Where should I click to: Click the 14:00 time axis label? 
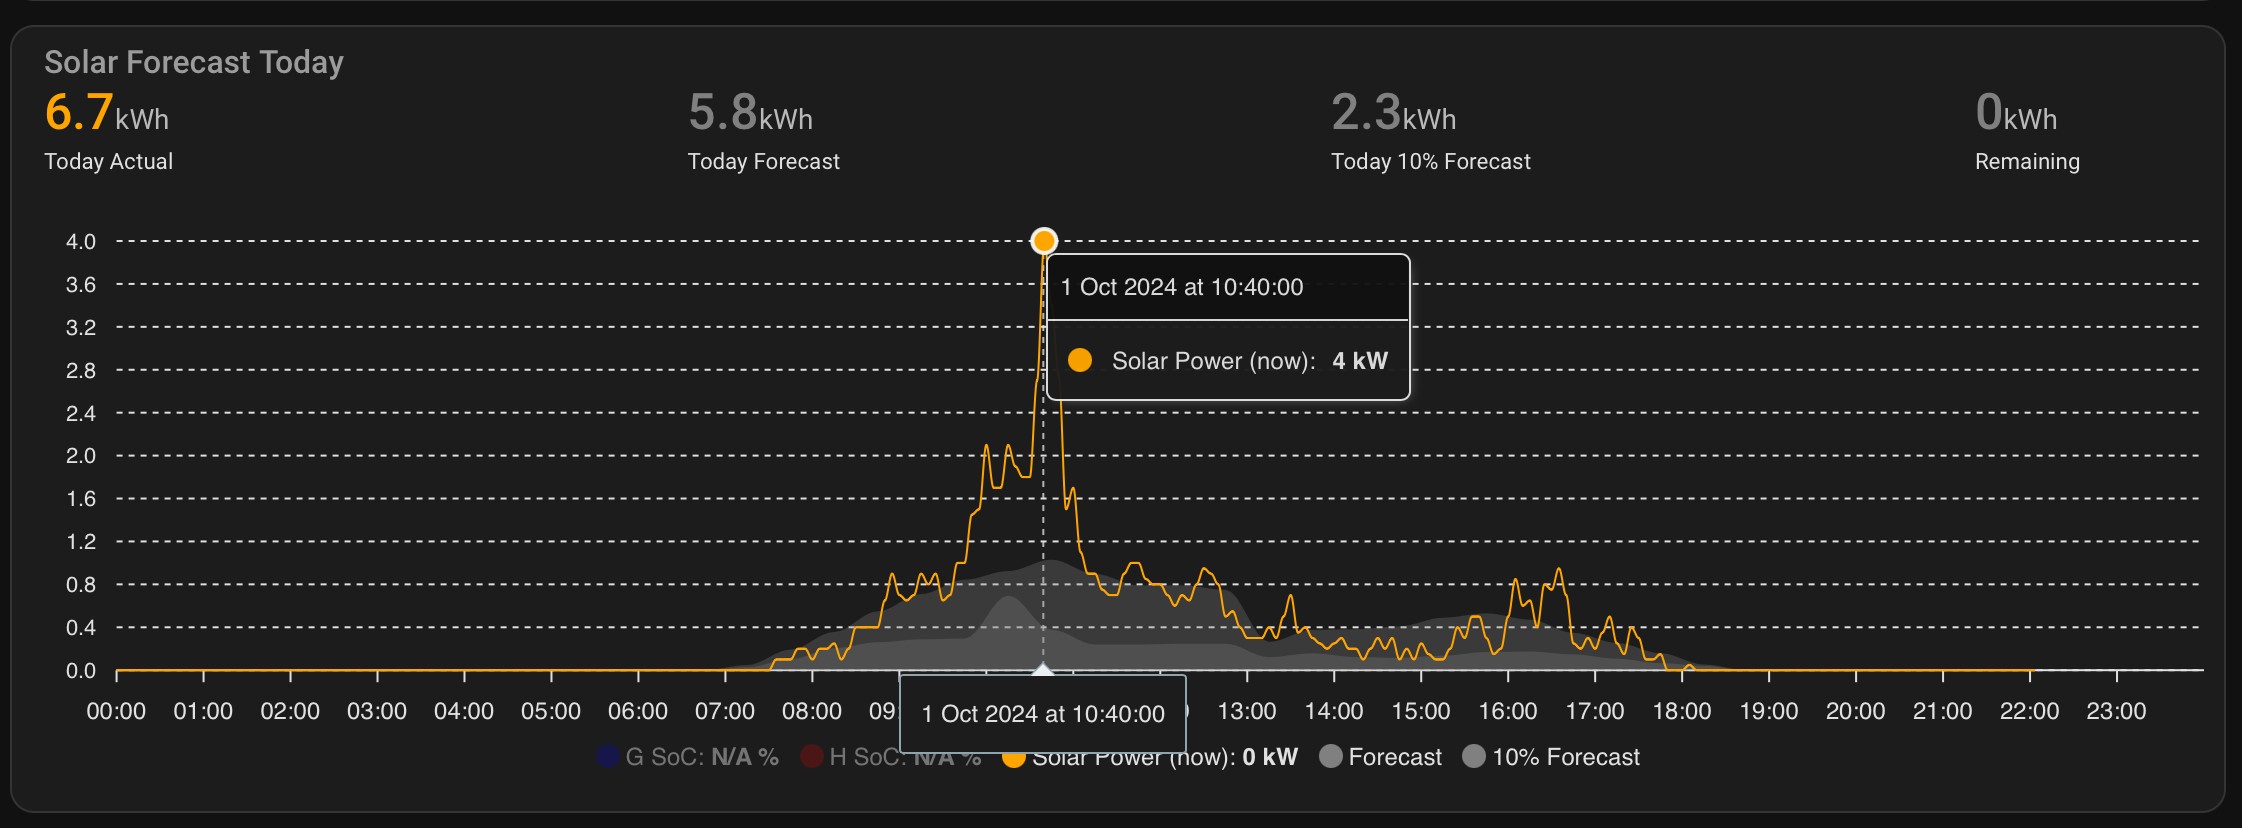click(x=1334, y=711)
